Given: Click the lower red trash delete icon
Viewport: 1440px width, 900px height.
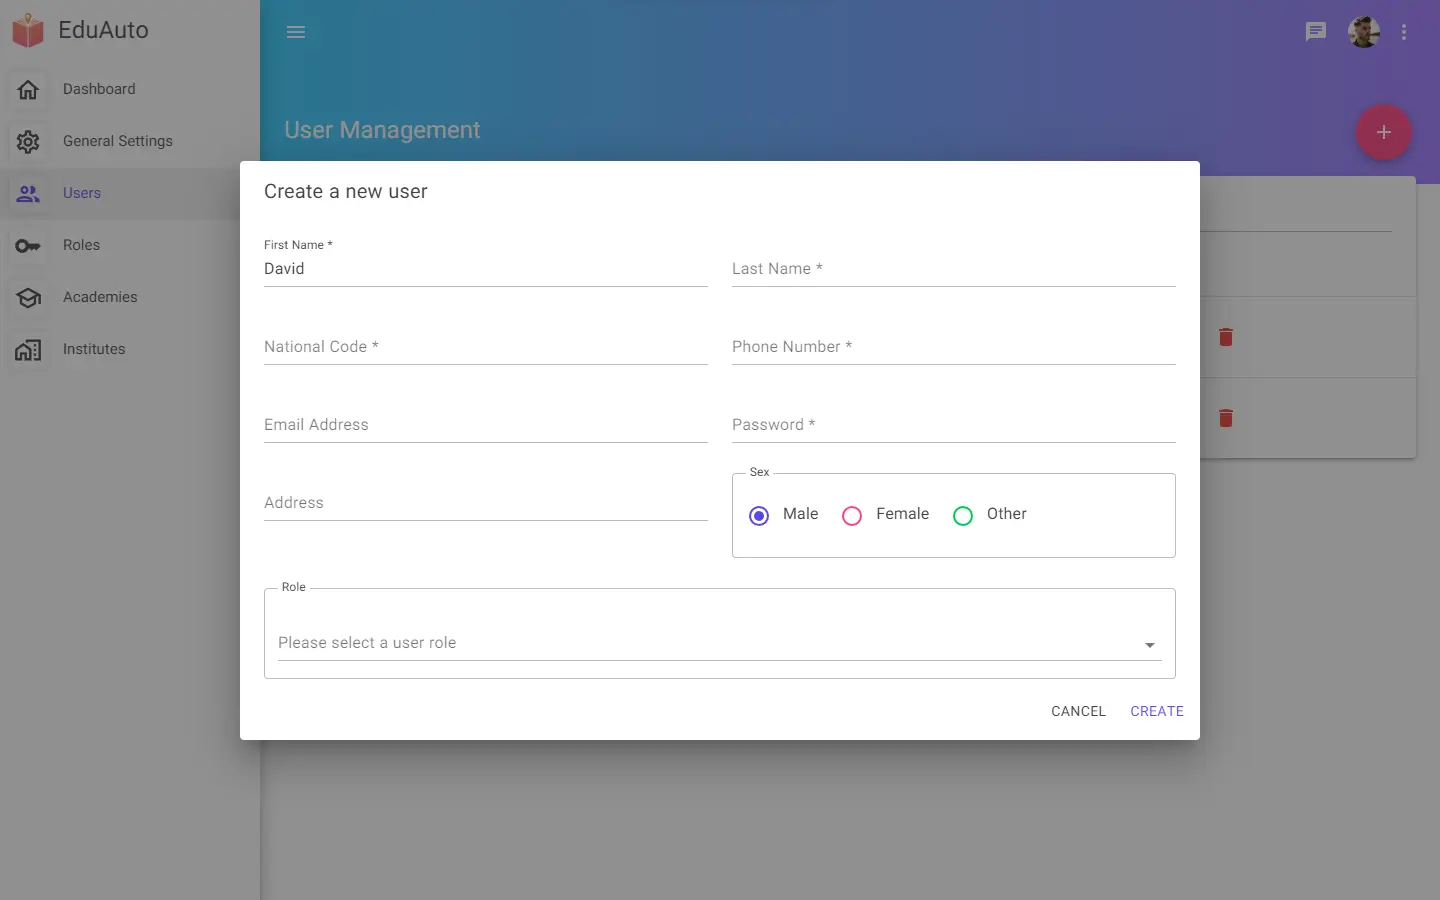Looking at the screenshot, I should click(1226, 418).
